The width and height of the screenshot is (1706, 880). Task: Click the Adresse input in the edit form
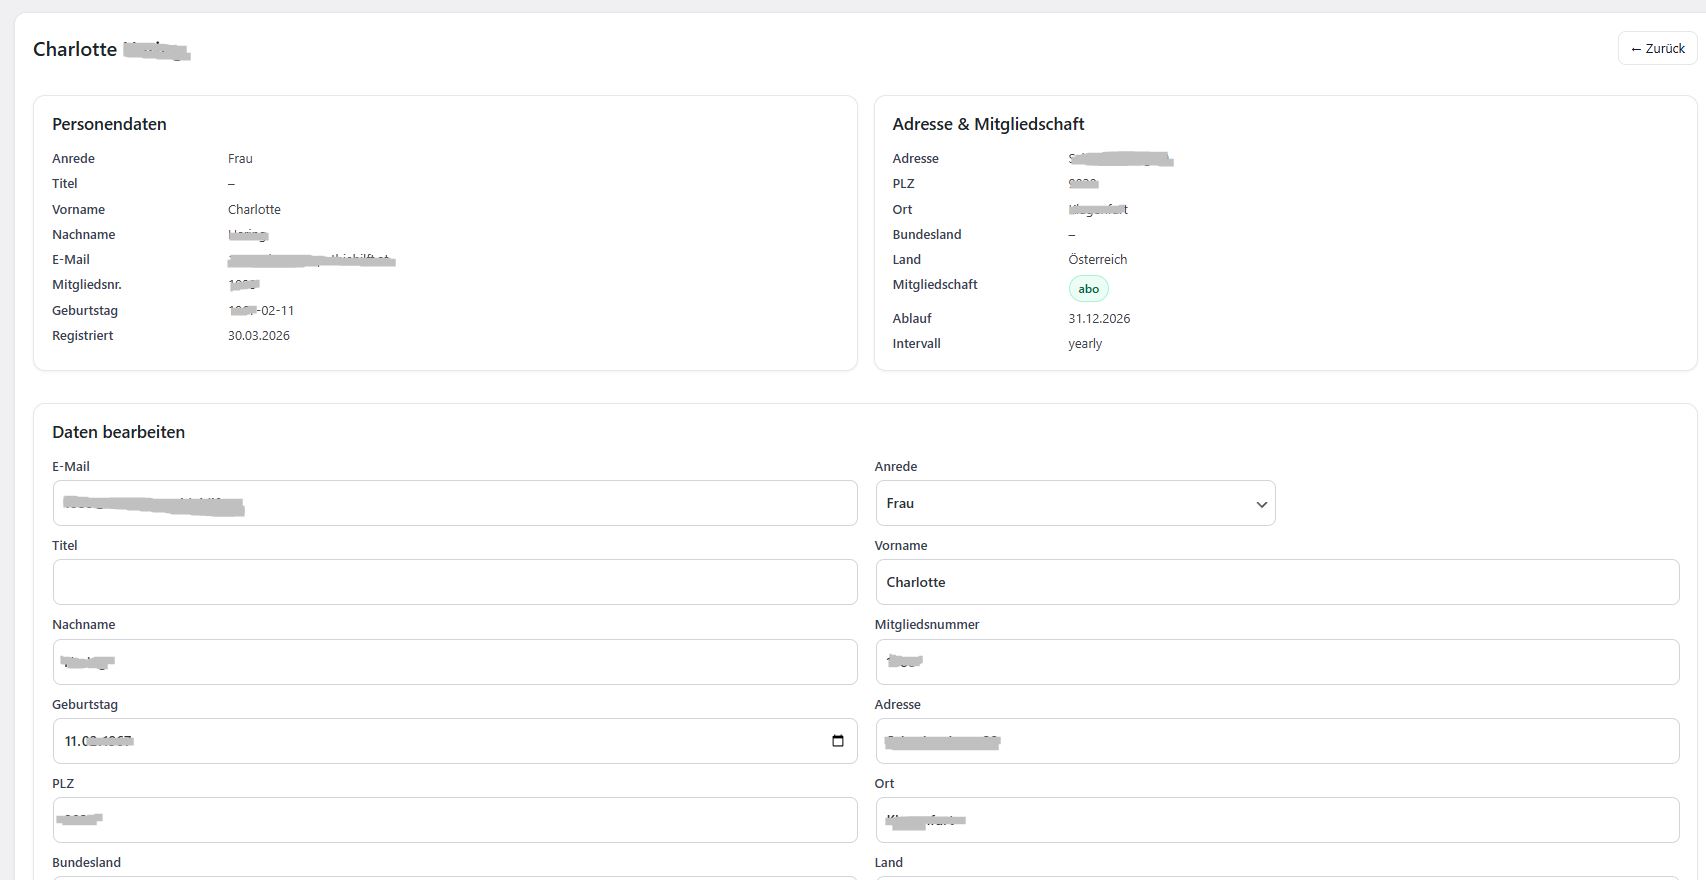(x=1276, y=741)
